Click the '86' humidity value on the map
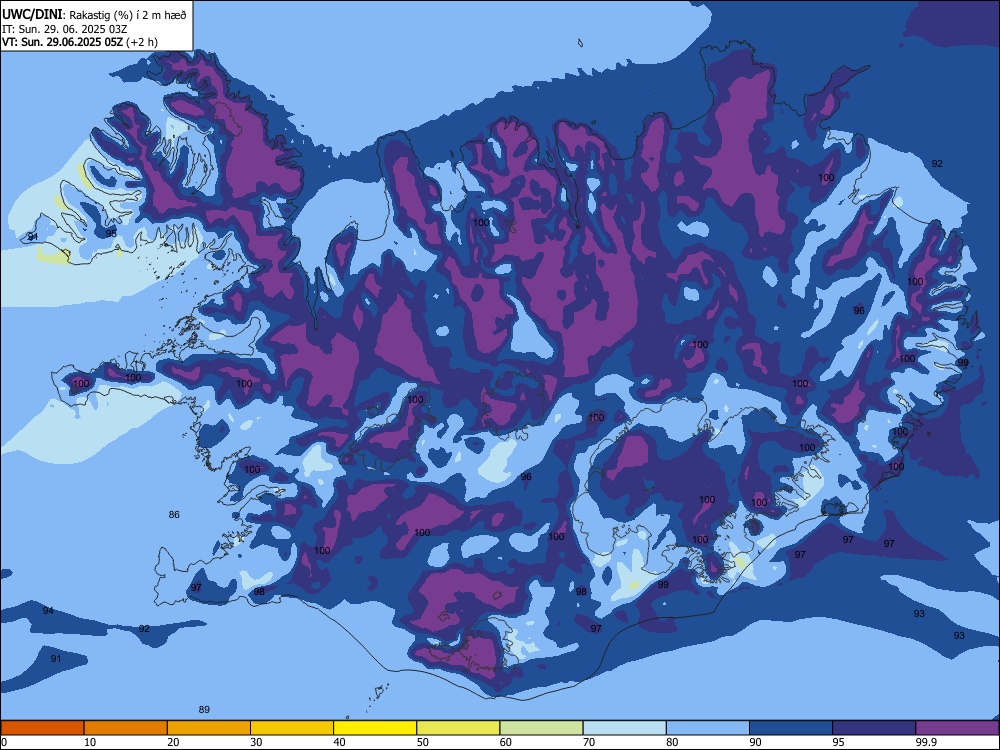Viewport: 1000px width, 750px height. [x=174, y=515]
